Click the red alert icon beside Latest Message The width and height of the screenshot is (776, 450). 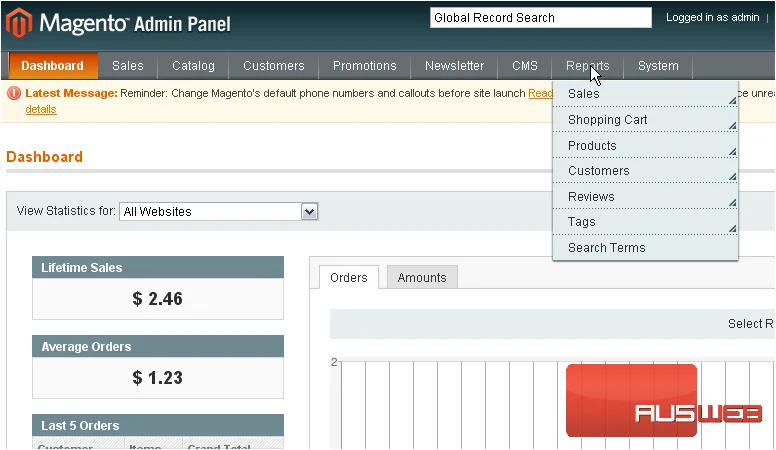pos(14,93)
